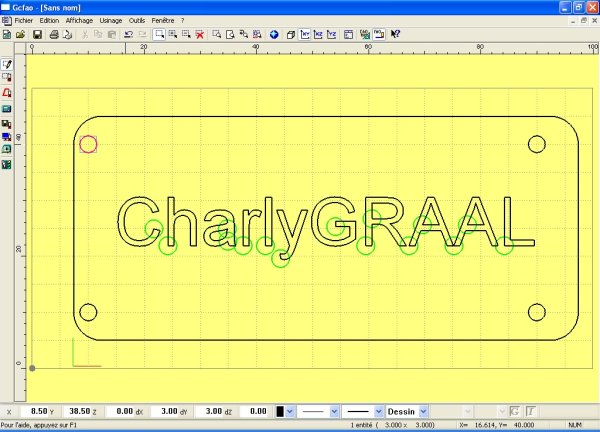Save drawing with floppy disk icon
The height and width of the screenshot is (432, 600).
38,35
